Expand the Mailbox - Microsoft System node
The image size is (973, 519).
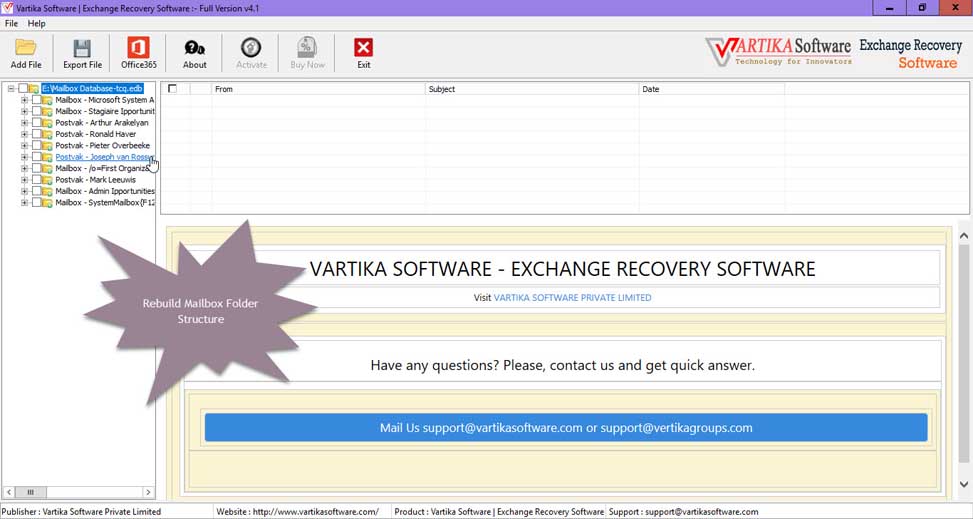tap(25, 100)
